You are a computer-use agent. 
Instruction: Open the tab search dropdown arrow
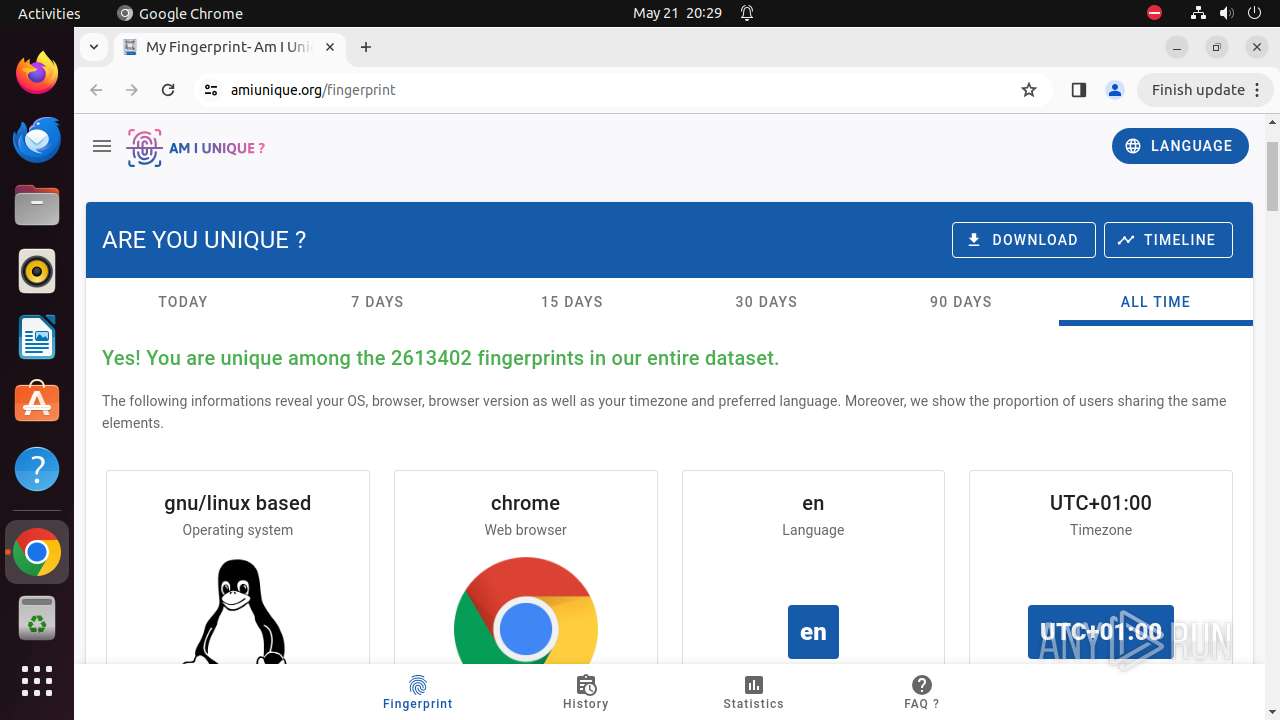93,47
